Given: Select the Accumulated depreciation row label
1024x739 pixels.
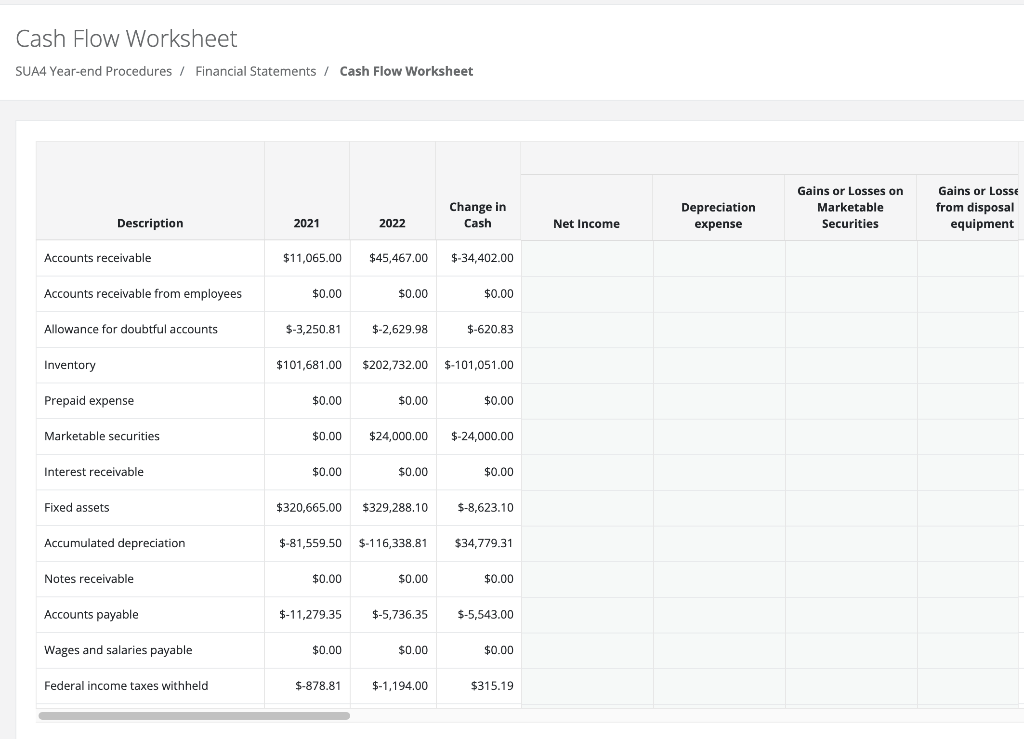Looking at the screenshot, I should click(x=114, y=543).
